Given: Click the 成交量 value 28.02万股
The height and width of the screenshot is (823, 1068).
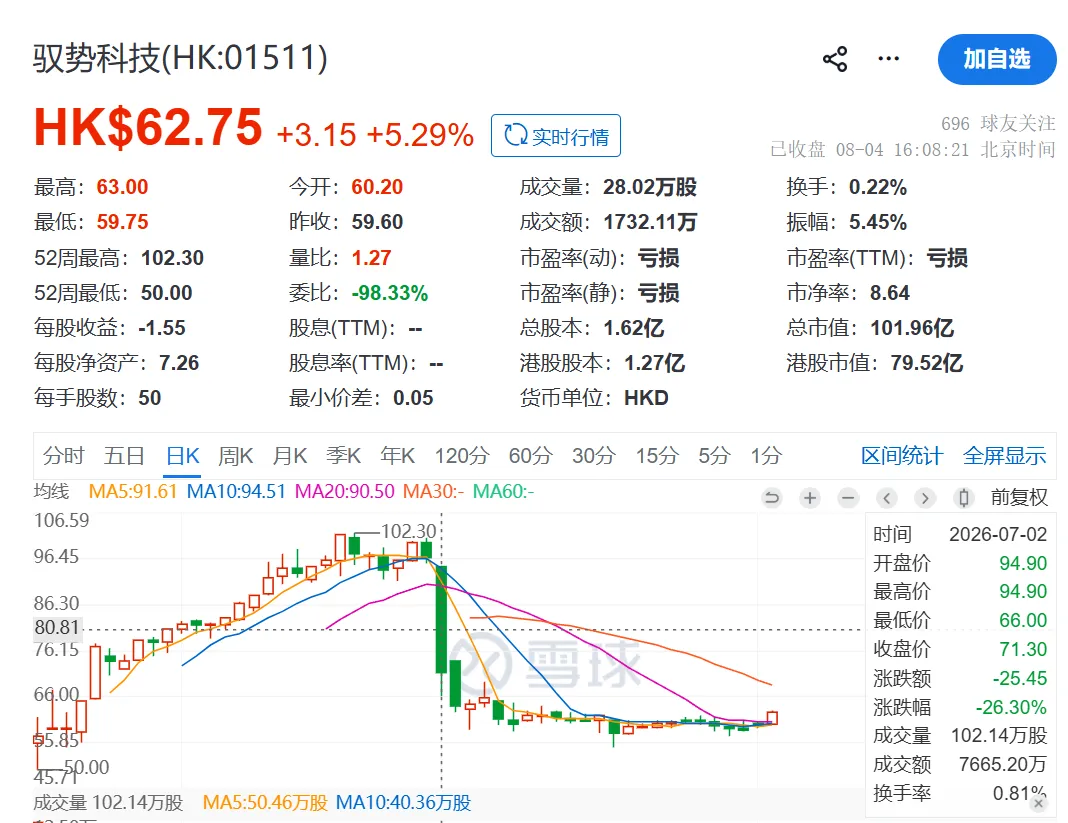Looking at the screenshot, I should click(x=650, y=187).
